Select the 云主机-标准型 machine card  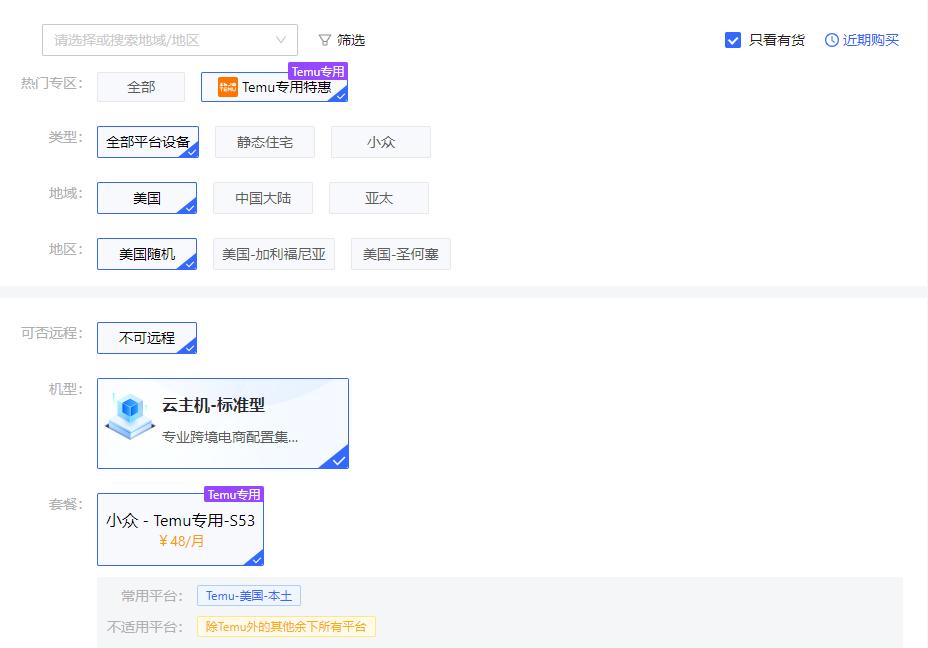pyautogui.click(x=223, y=424)
